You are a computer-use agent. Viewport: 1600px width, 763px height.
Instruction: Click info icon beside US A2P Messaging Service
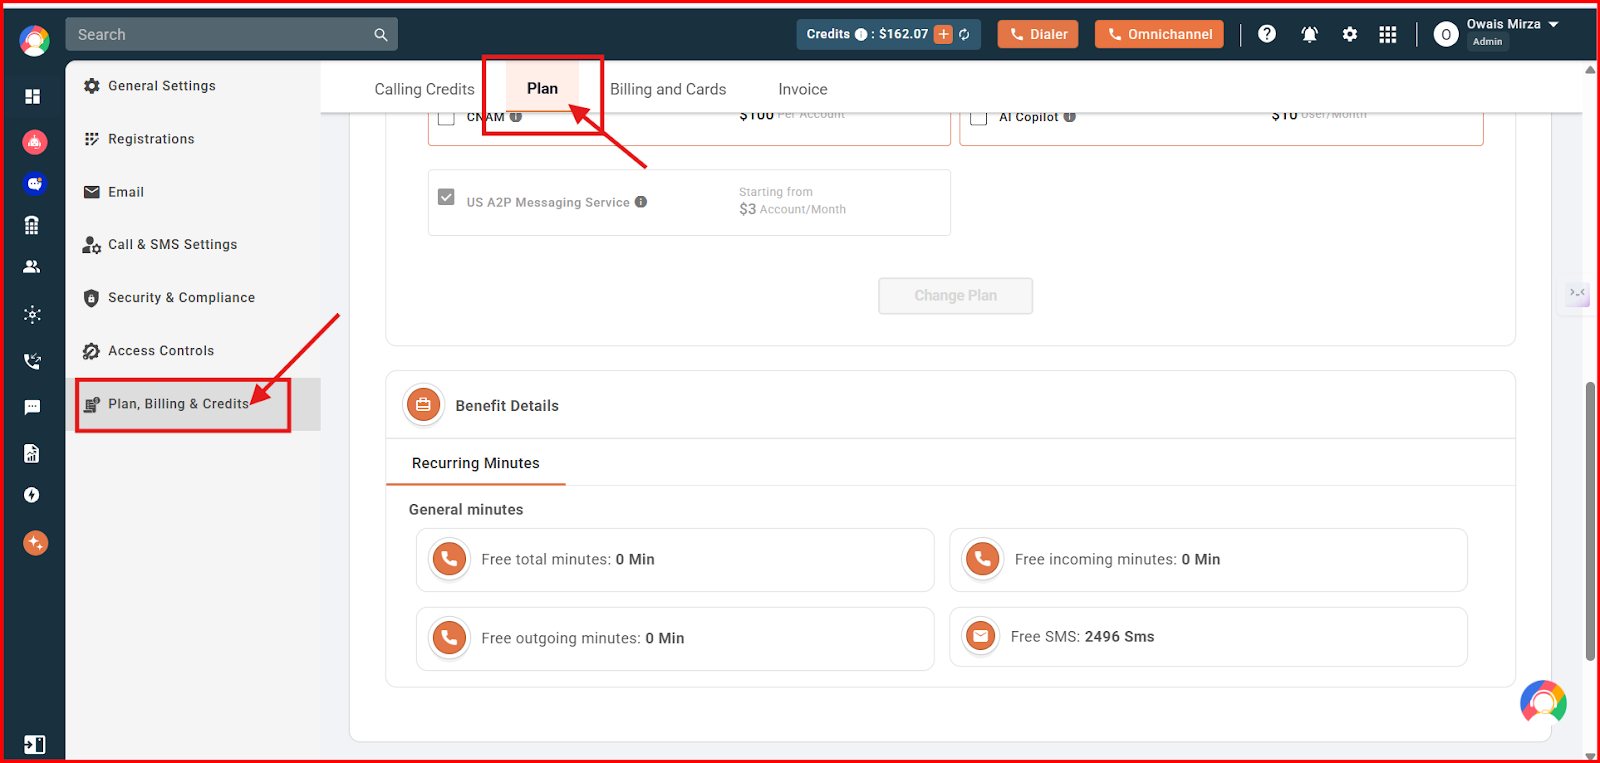coord(641,202)
